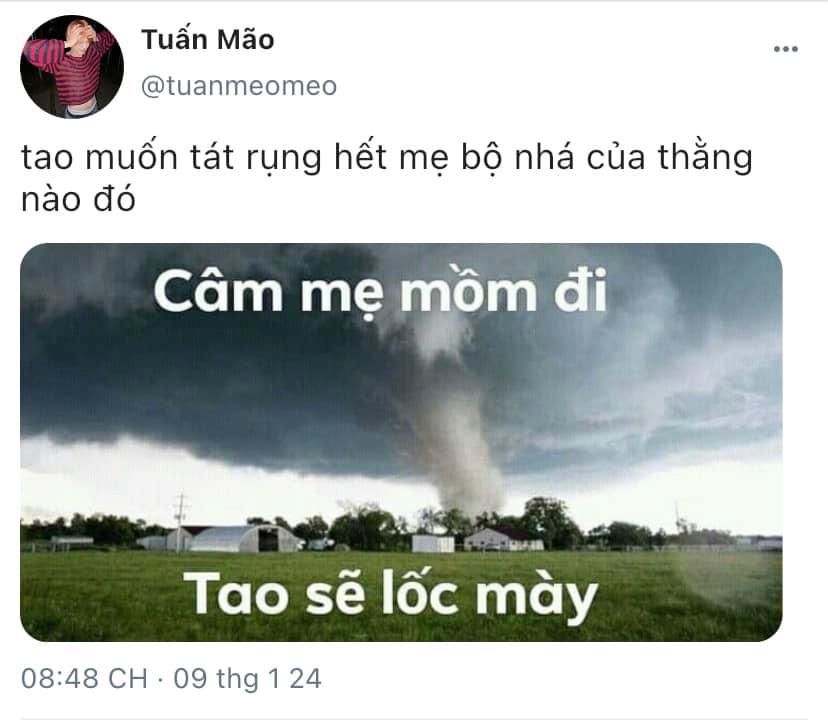Click the words "nào đó" in the tweet

coord(78,199)
